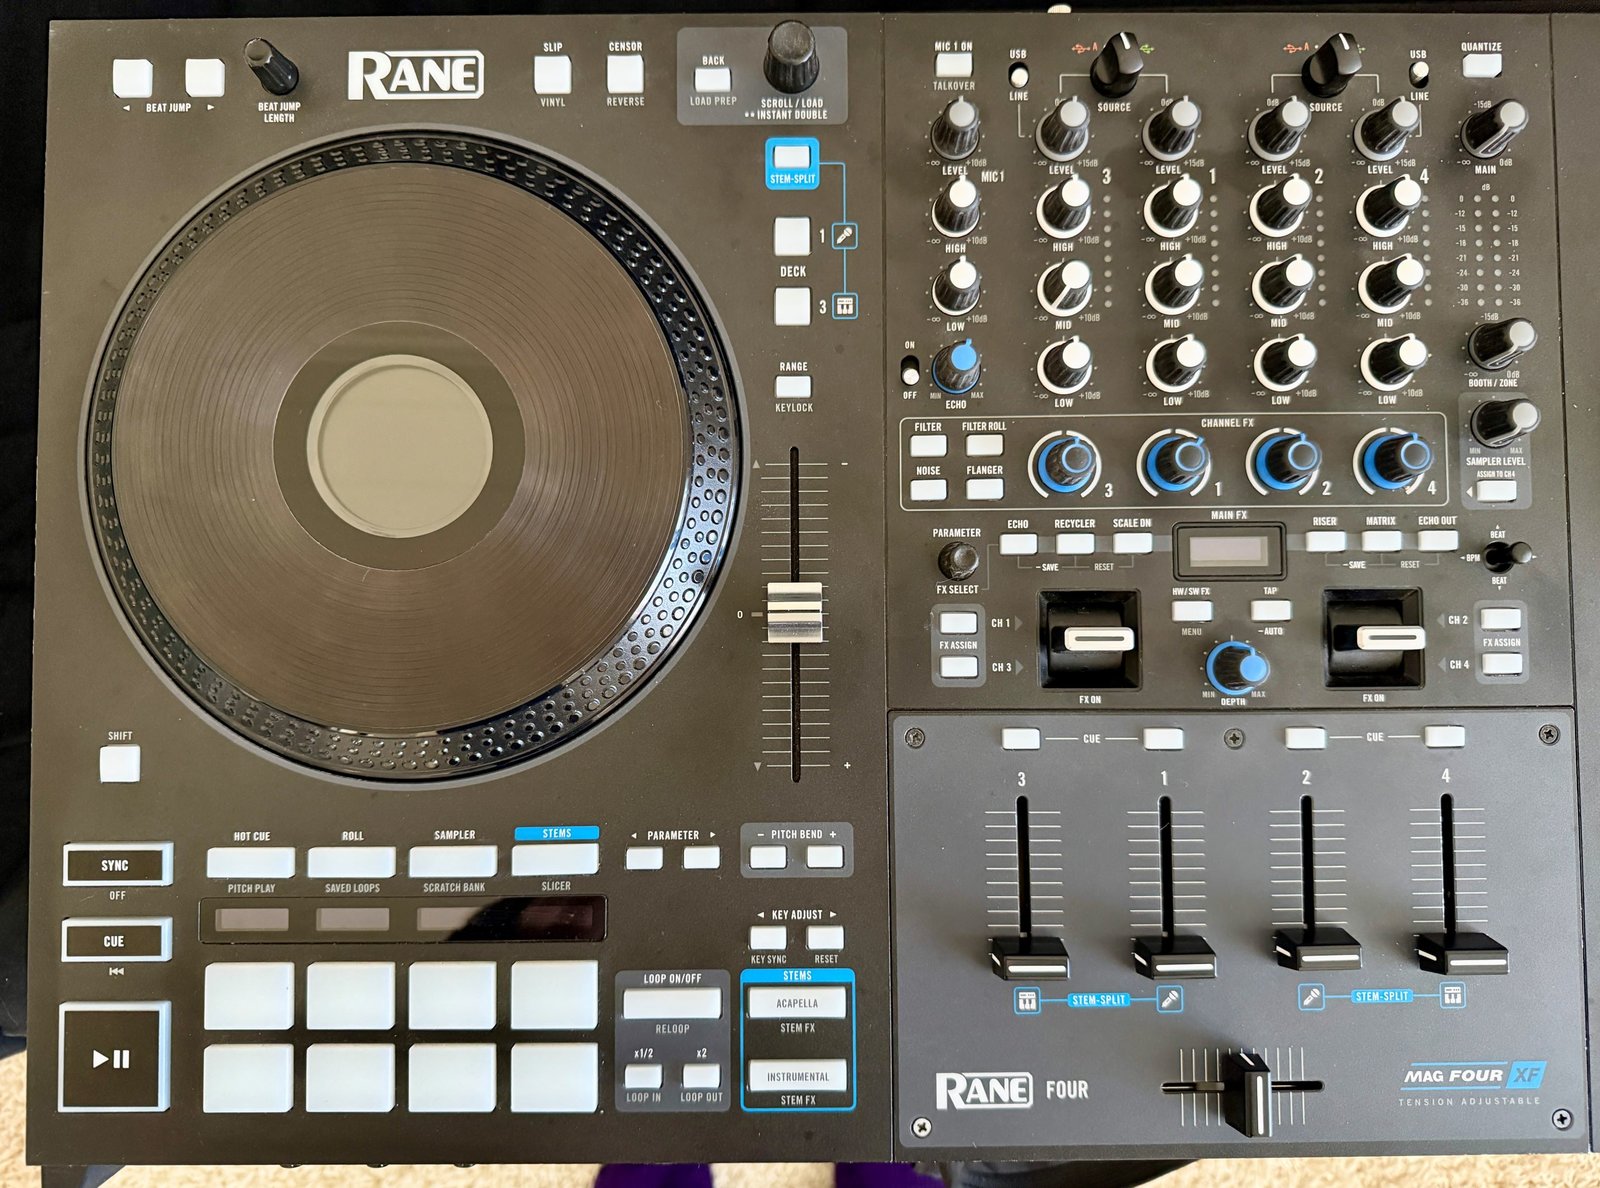Toggle the SLIP button
The image size is (1600, 1188).
(552, 75)
